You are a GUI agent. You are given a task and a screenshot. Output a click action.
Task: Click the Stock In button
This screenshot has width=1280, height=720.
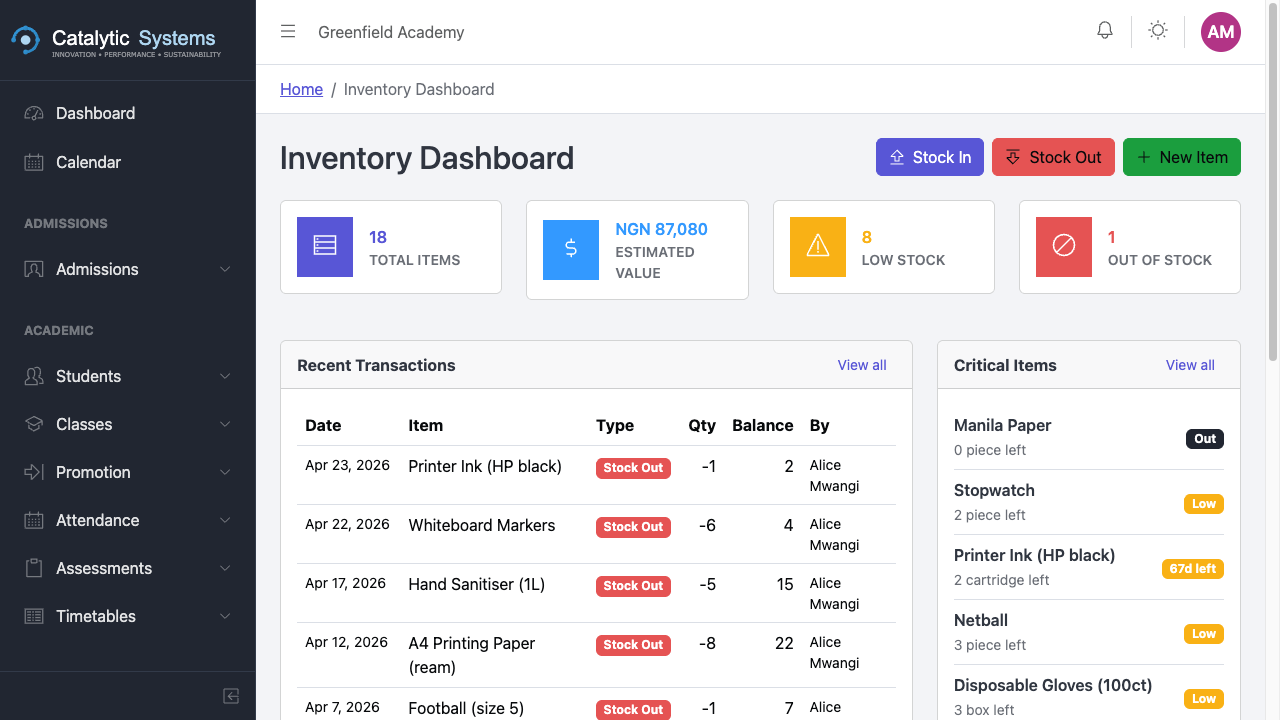point(930,157)
